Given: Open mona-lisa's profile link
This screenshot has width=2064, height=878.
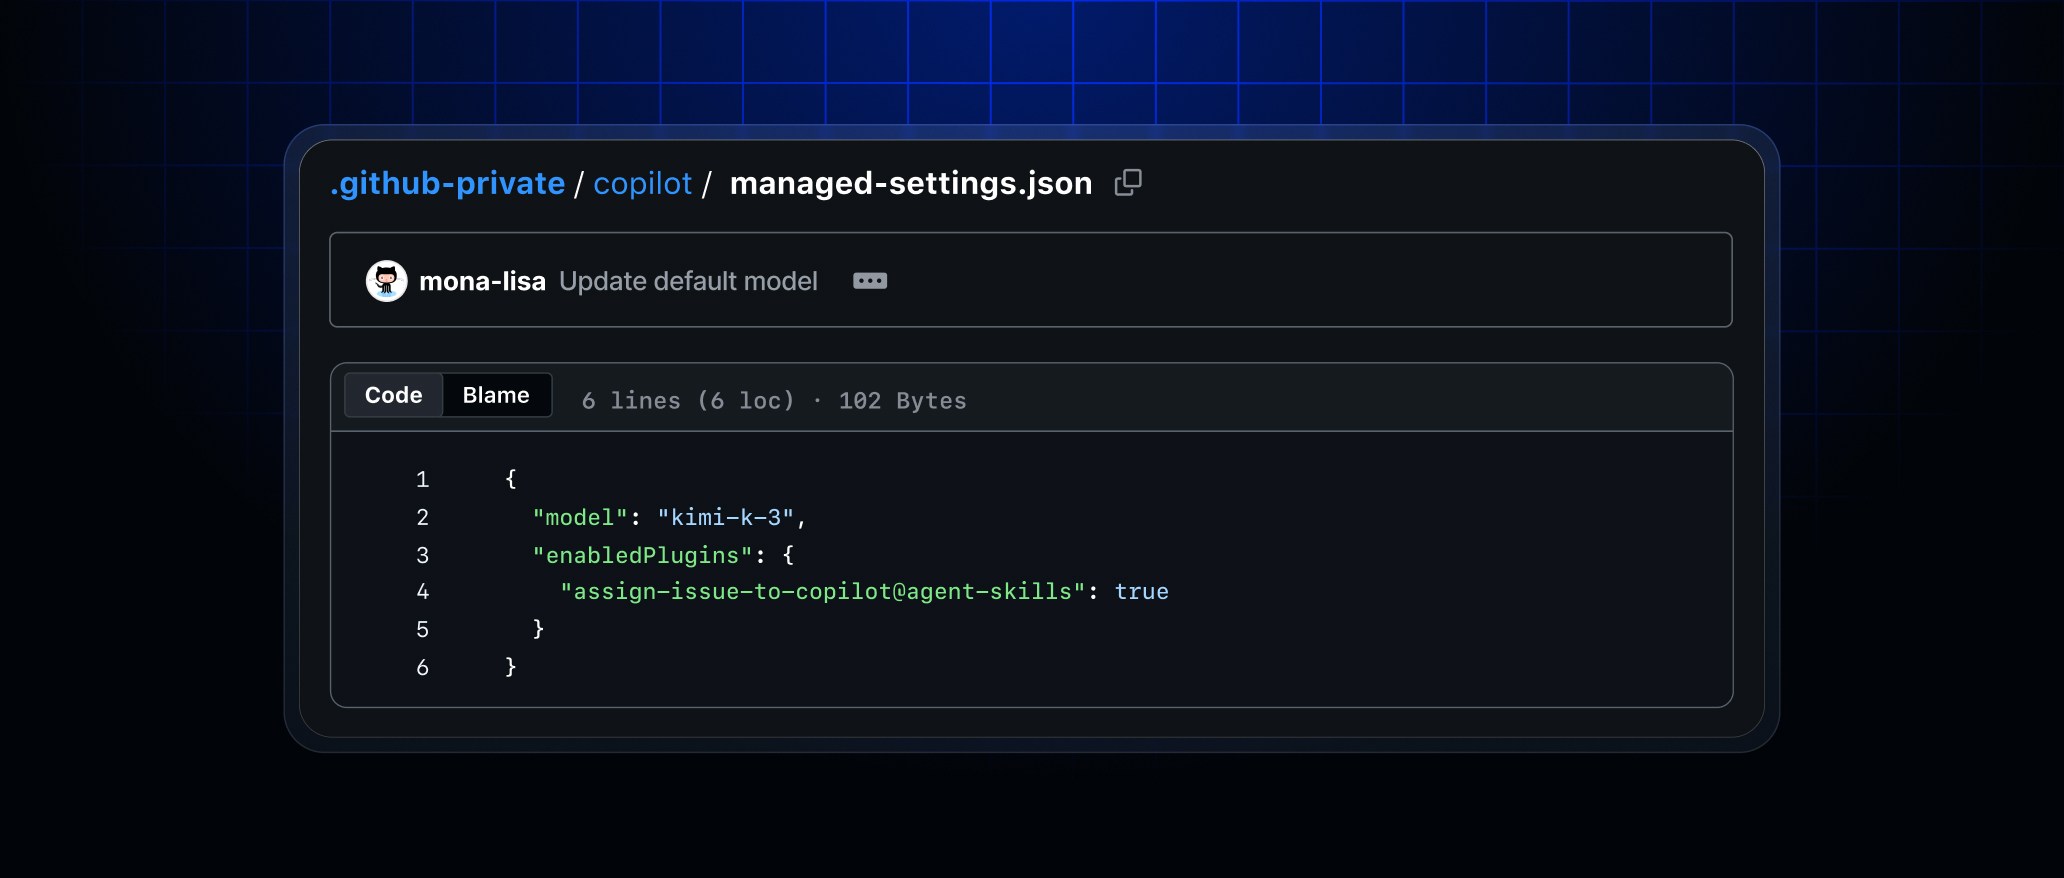Looking at the screenshot, I should (x=482, y=281).
